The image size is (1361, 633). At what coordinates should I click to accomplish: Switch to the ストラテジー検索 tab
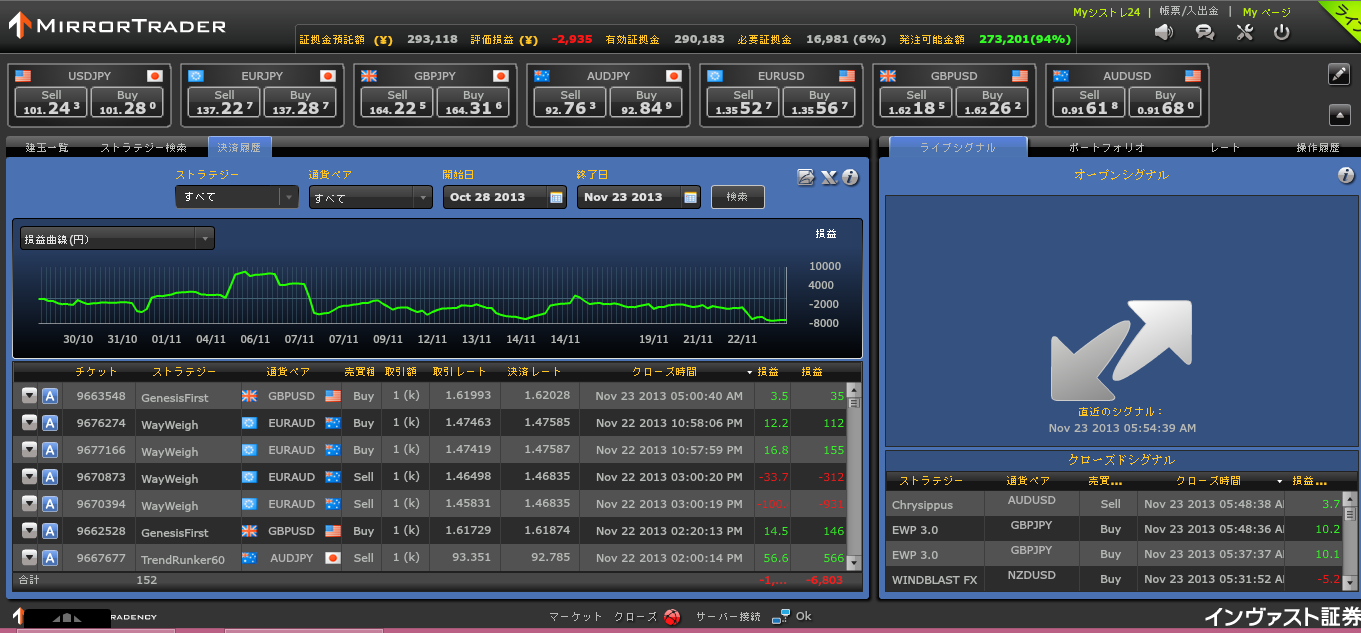[x=143, y=147]
